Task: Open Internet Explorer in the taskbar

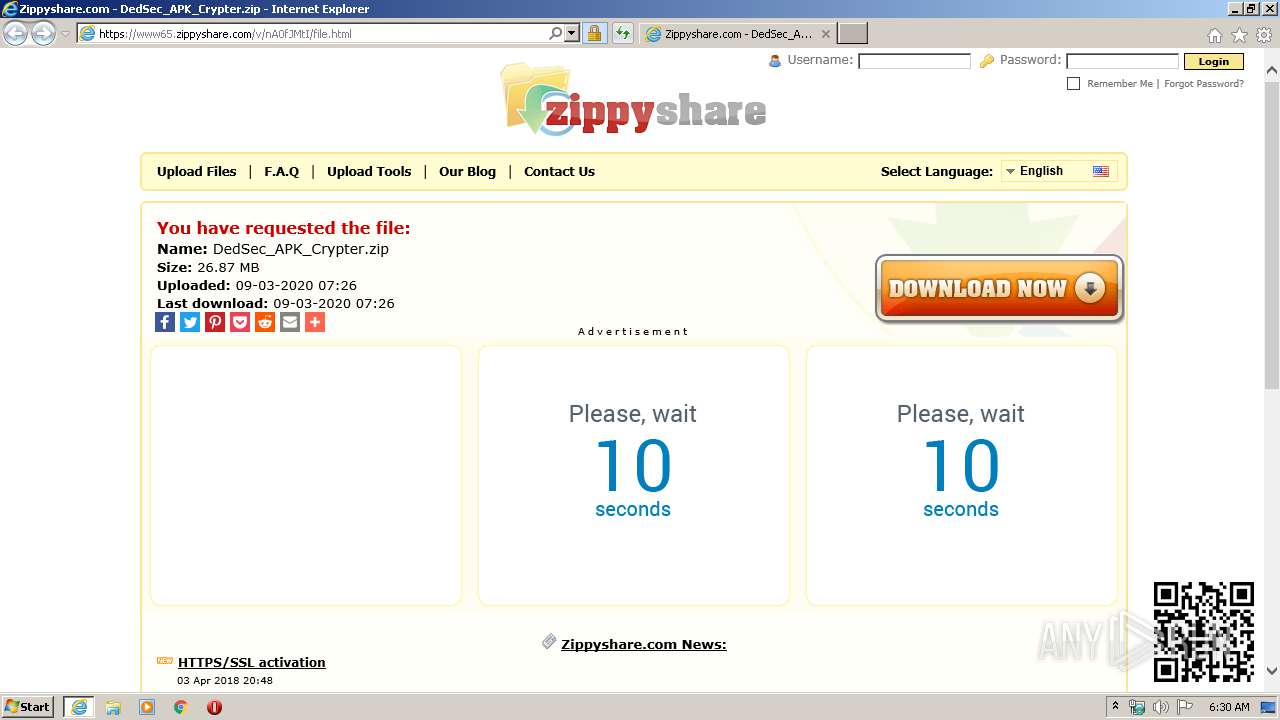Action: [x=79, y=707]
